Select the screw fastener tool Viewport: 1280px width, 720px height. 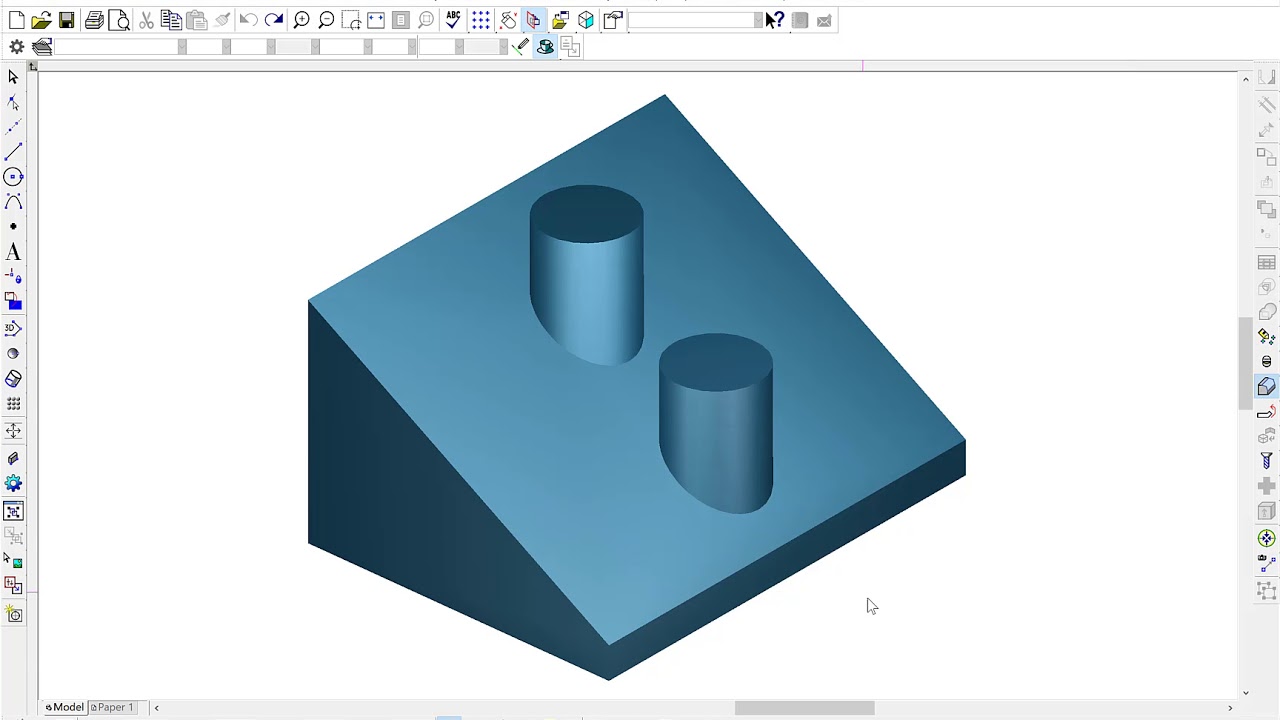(1267, 462)
